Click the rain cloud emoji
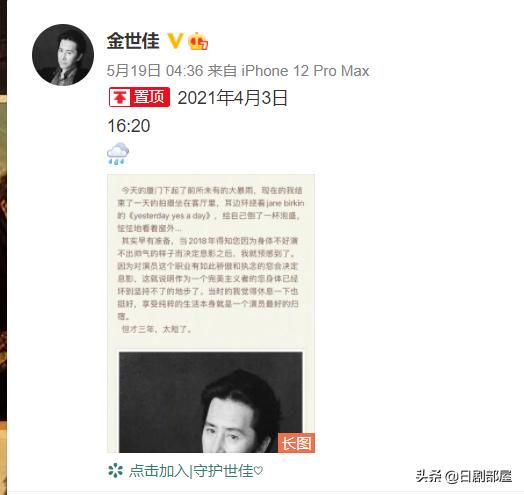This screenshot has width=524, height=495. click(118, 153)
